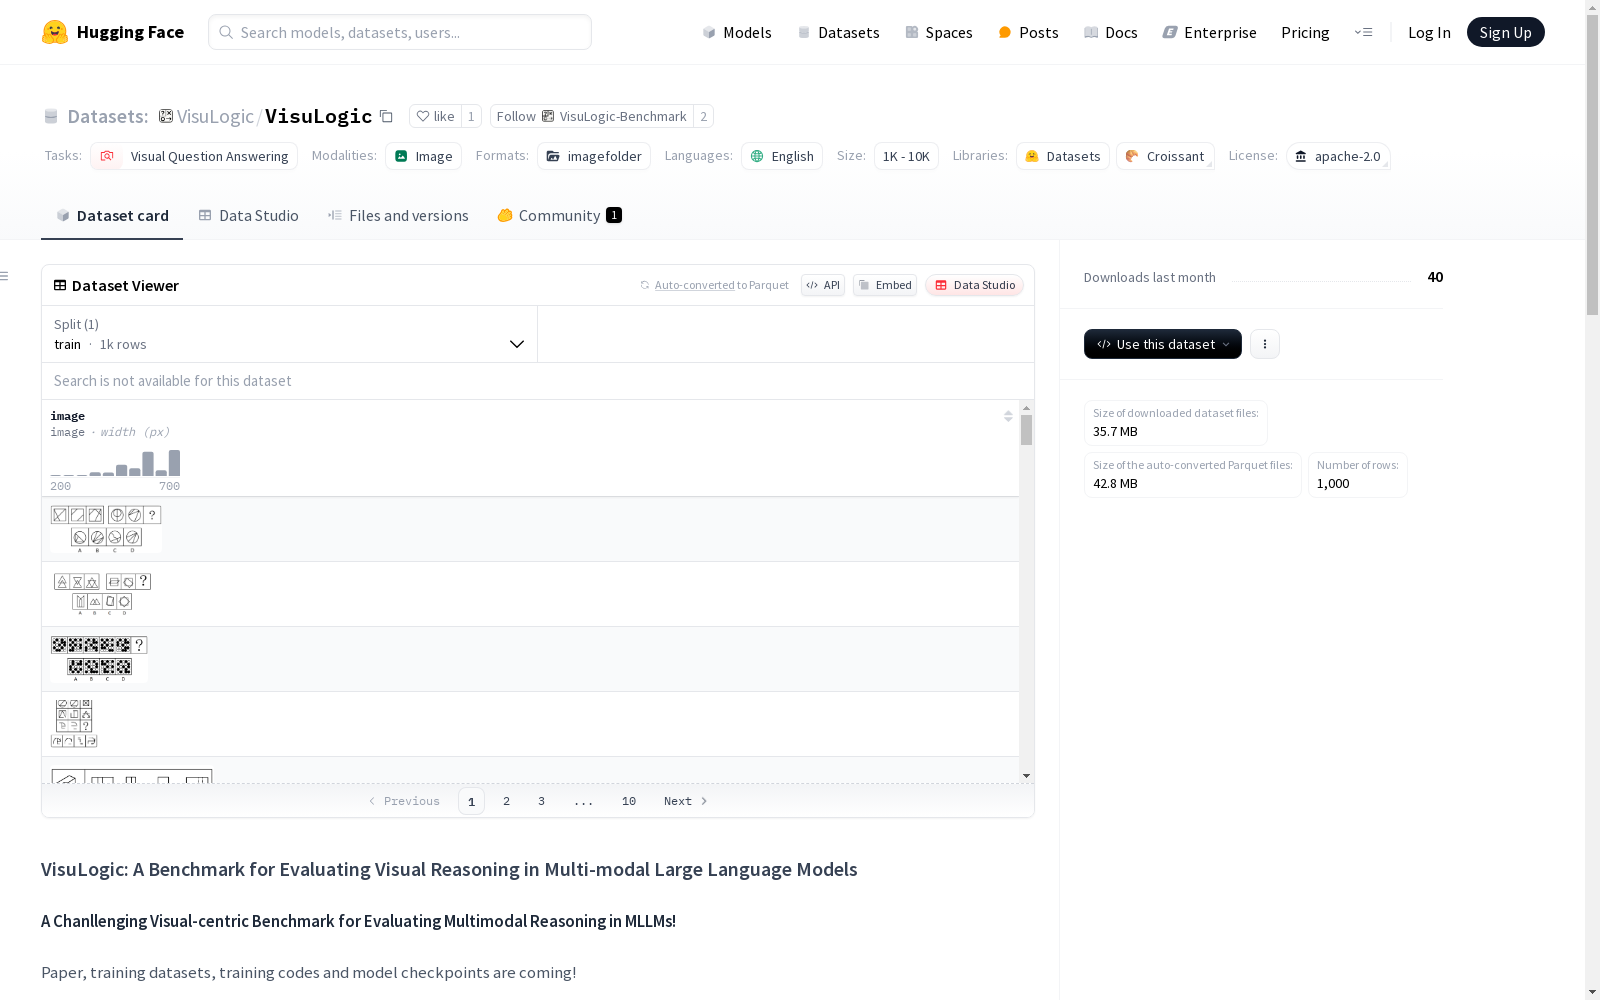Open the Data Studio tab
Image resolution: width=1600 pixels, height=1000 pixels.
[x=249, y=216]
